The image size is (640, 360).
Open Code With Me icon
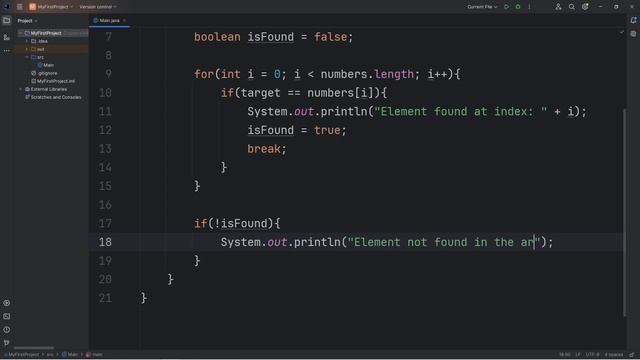(x=558, y=7)
